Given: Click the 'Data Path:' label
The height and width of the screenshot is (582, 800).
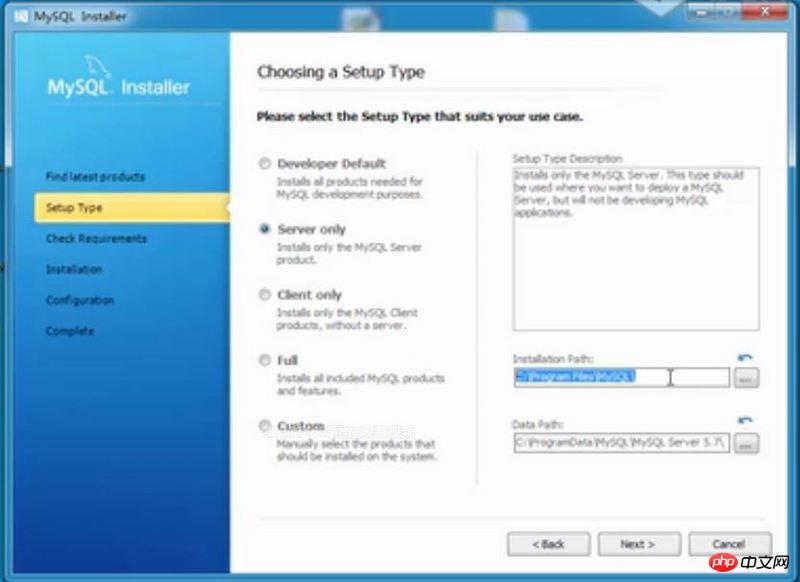Looking at the screenshot, I should 538,424.
